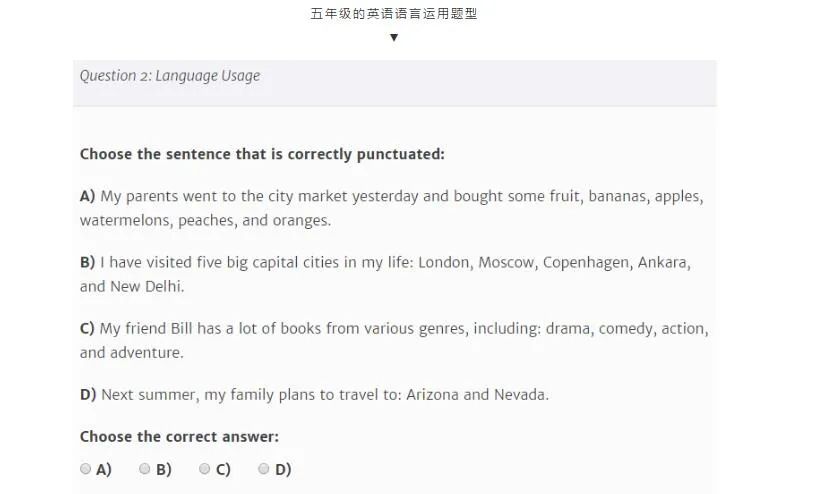Click option D sentence about Arizona and Nevada
Screen dimensions: 813x494
(x=314, y=395)
